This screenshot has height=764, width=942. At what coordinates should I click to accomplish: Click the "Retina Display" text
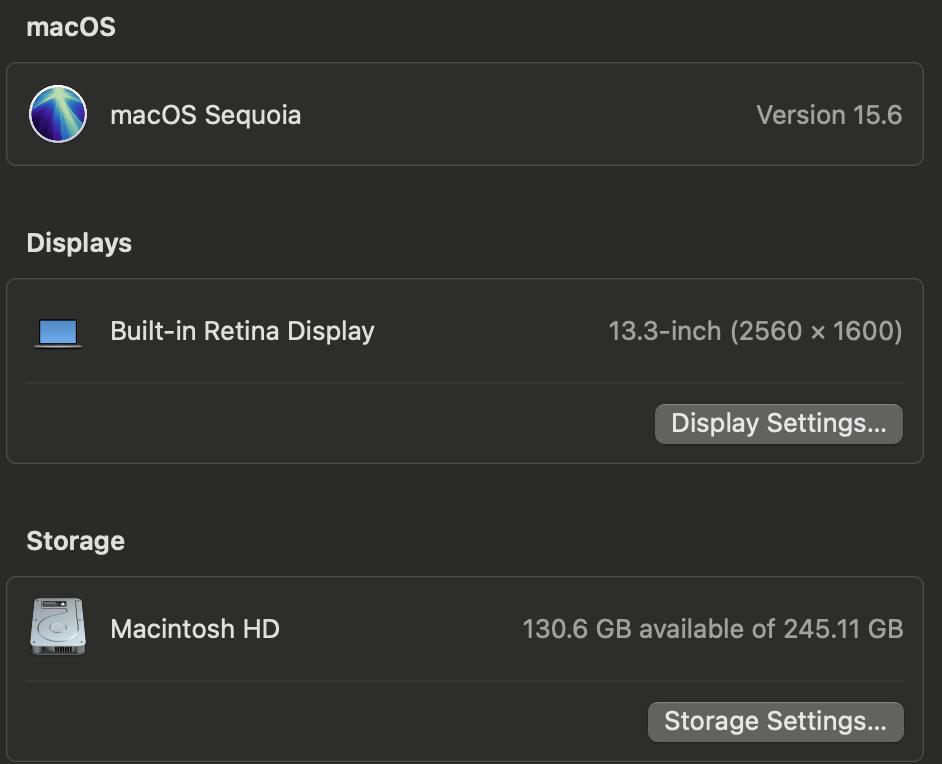[x=289, y=331]
